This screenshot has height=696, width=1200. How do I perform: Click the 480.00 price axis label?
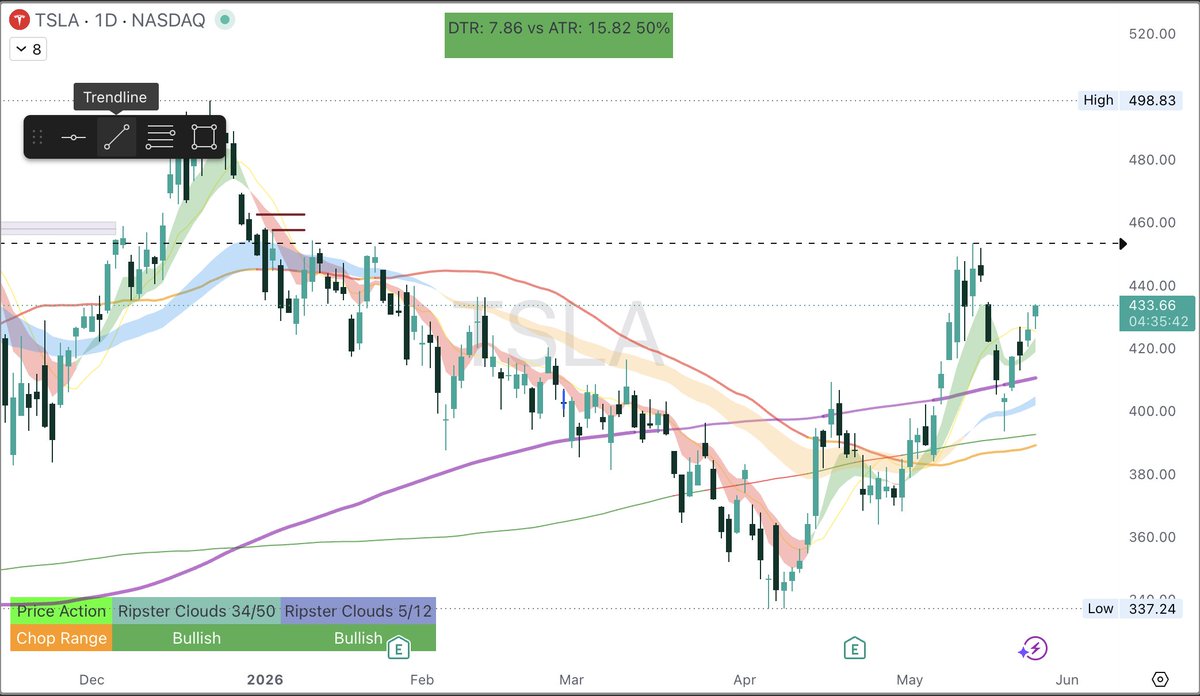pyautogui.click(x=1150, y=159)
